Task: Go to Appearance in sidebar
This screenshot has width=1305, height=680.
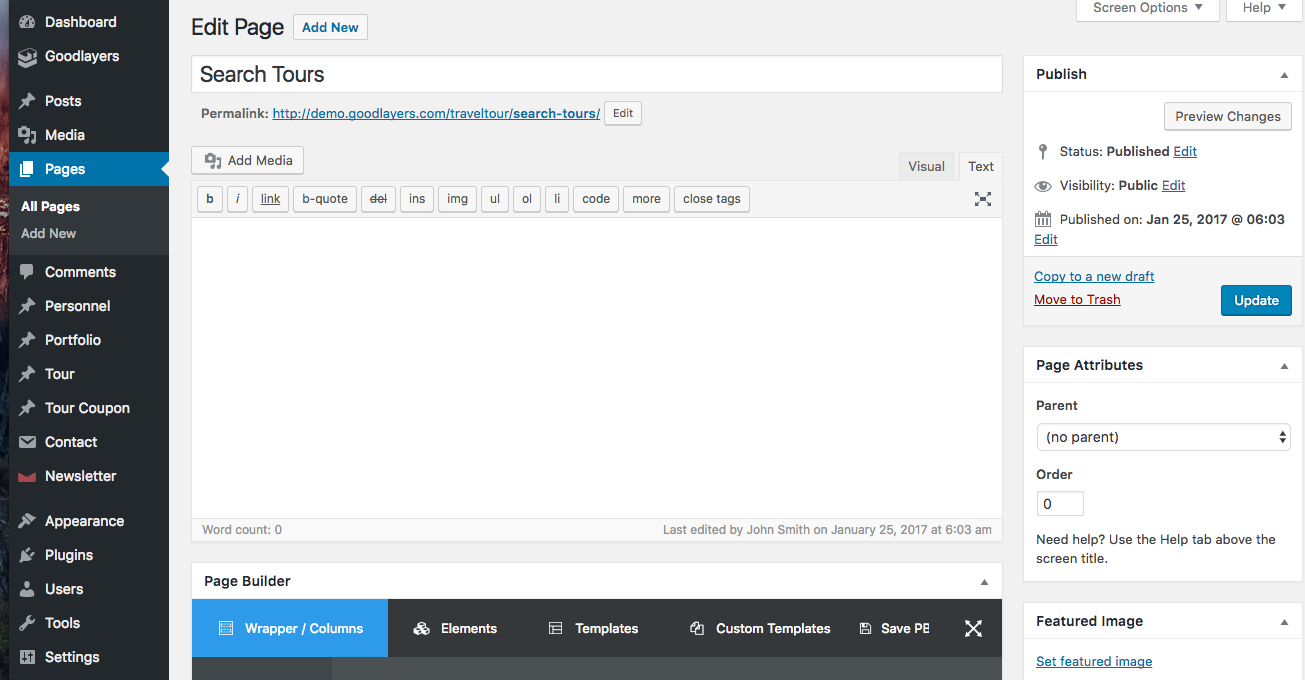Action: (84, 521)
